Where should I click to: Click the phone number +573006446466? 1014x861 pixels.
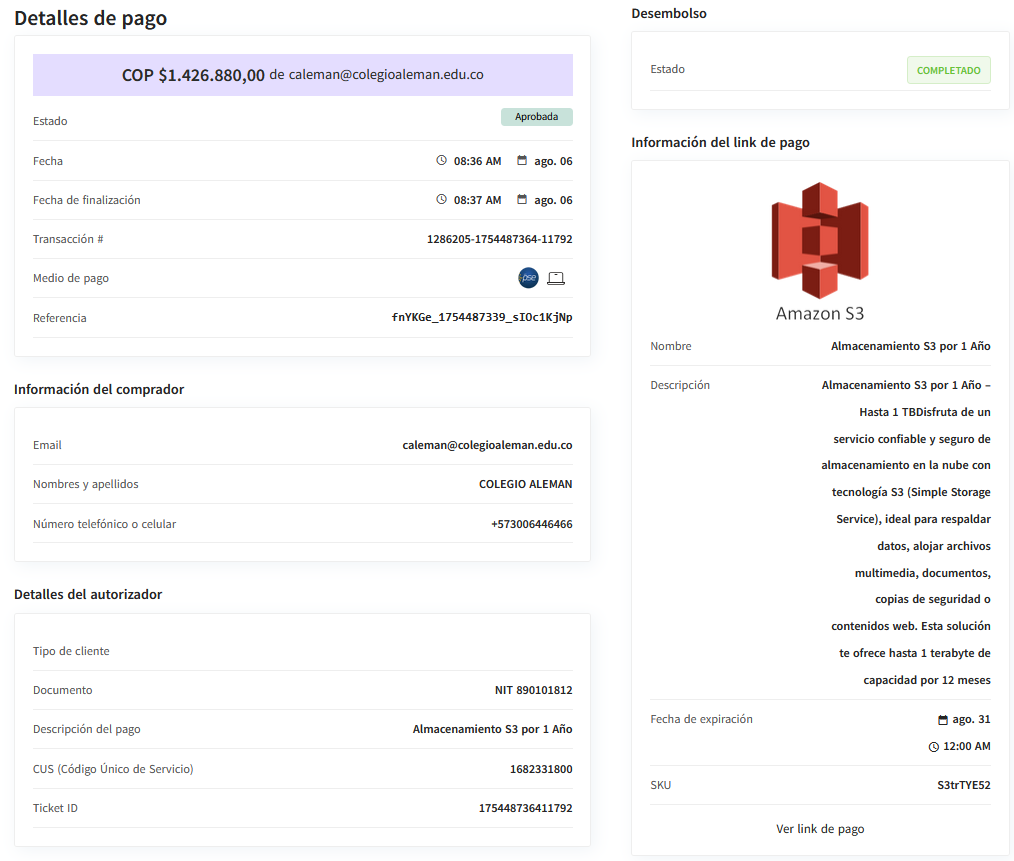click(x=531, y=524)
